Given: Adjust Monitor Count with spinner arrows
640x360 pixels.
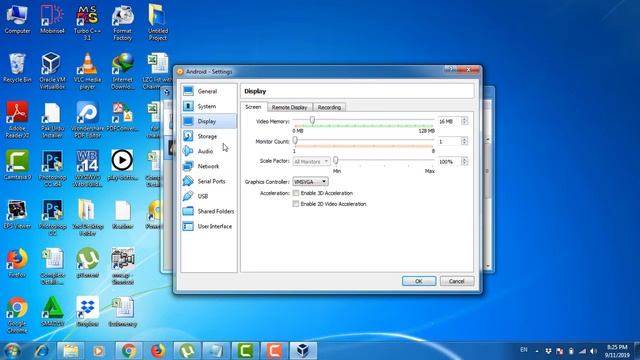Looking at the screenshot, I should tap(464, 141).
